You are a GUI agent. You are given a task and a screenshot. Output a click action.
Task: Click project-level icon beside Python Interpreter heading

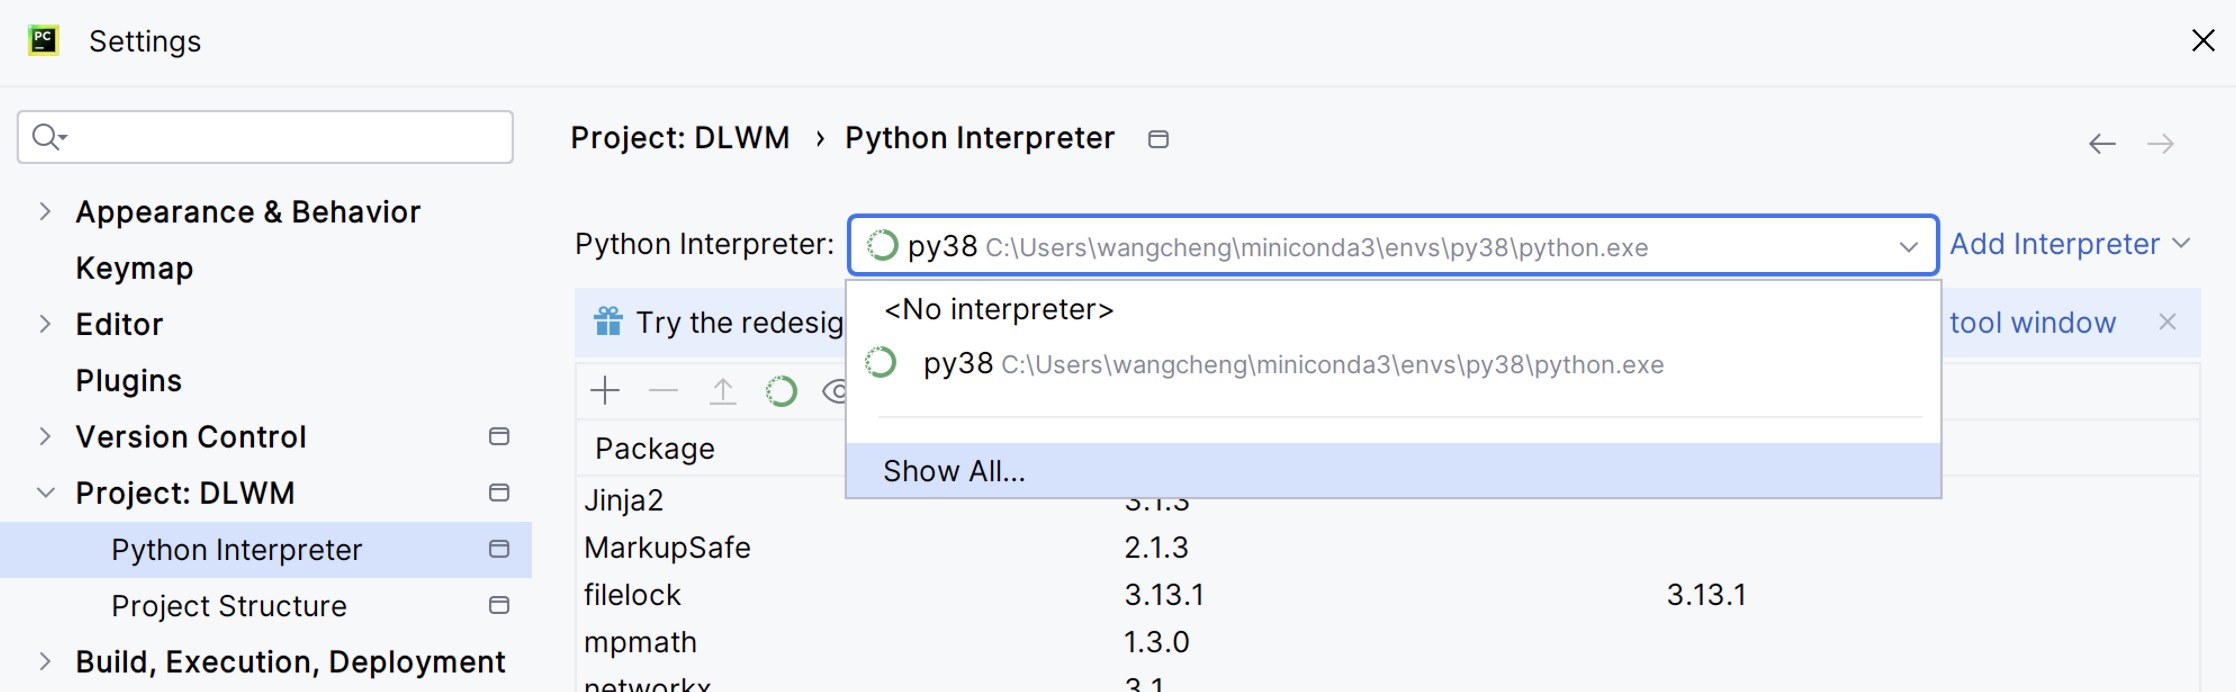pos(1158,139)
